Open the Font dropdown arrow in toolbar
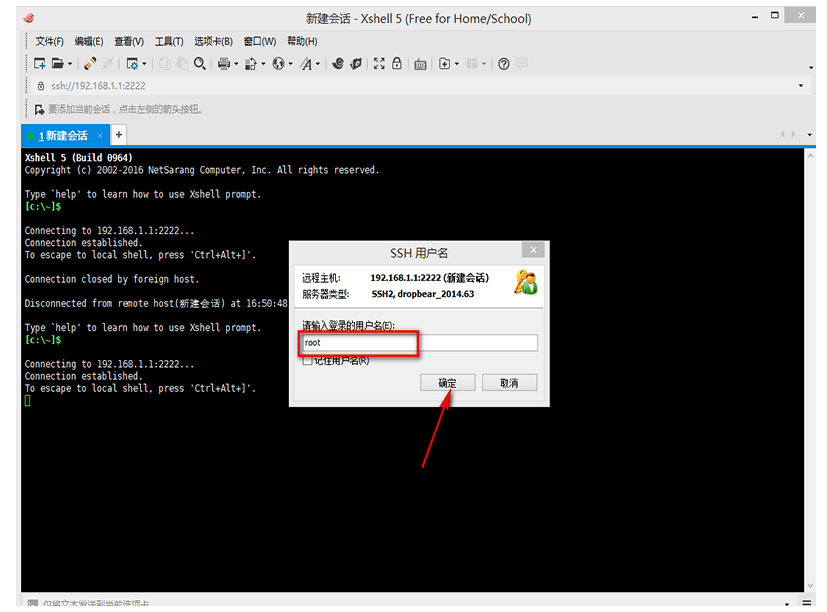The image size is (827, 612). pos(318,64)
